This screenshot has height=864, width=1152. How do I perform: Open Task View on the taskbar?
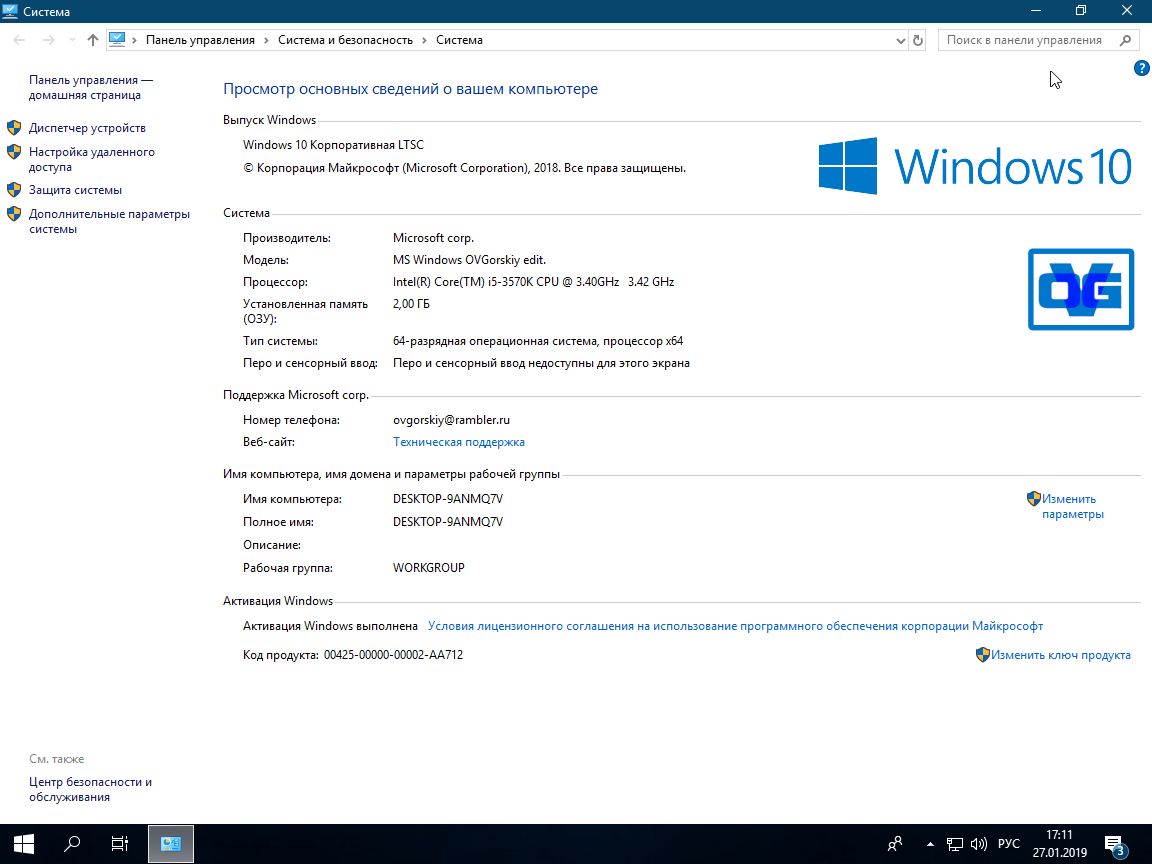[120, 843]
